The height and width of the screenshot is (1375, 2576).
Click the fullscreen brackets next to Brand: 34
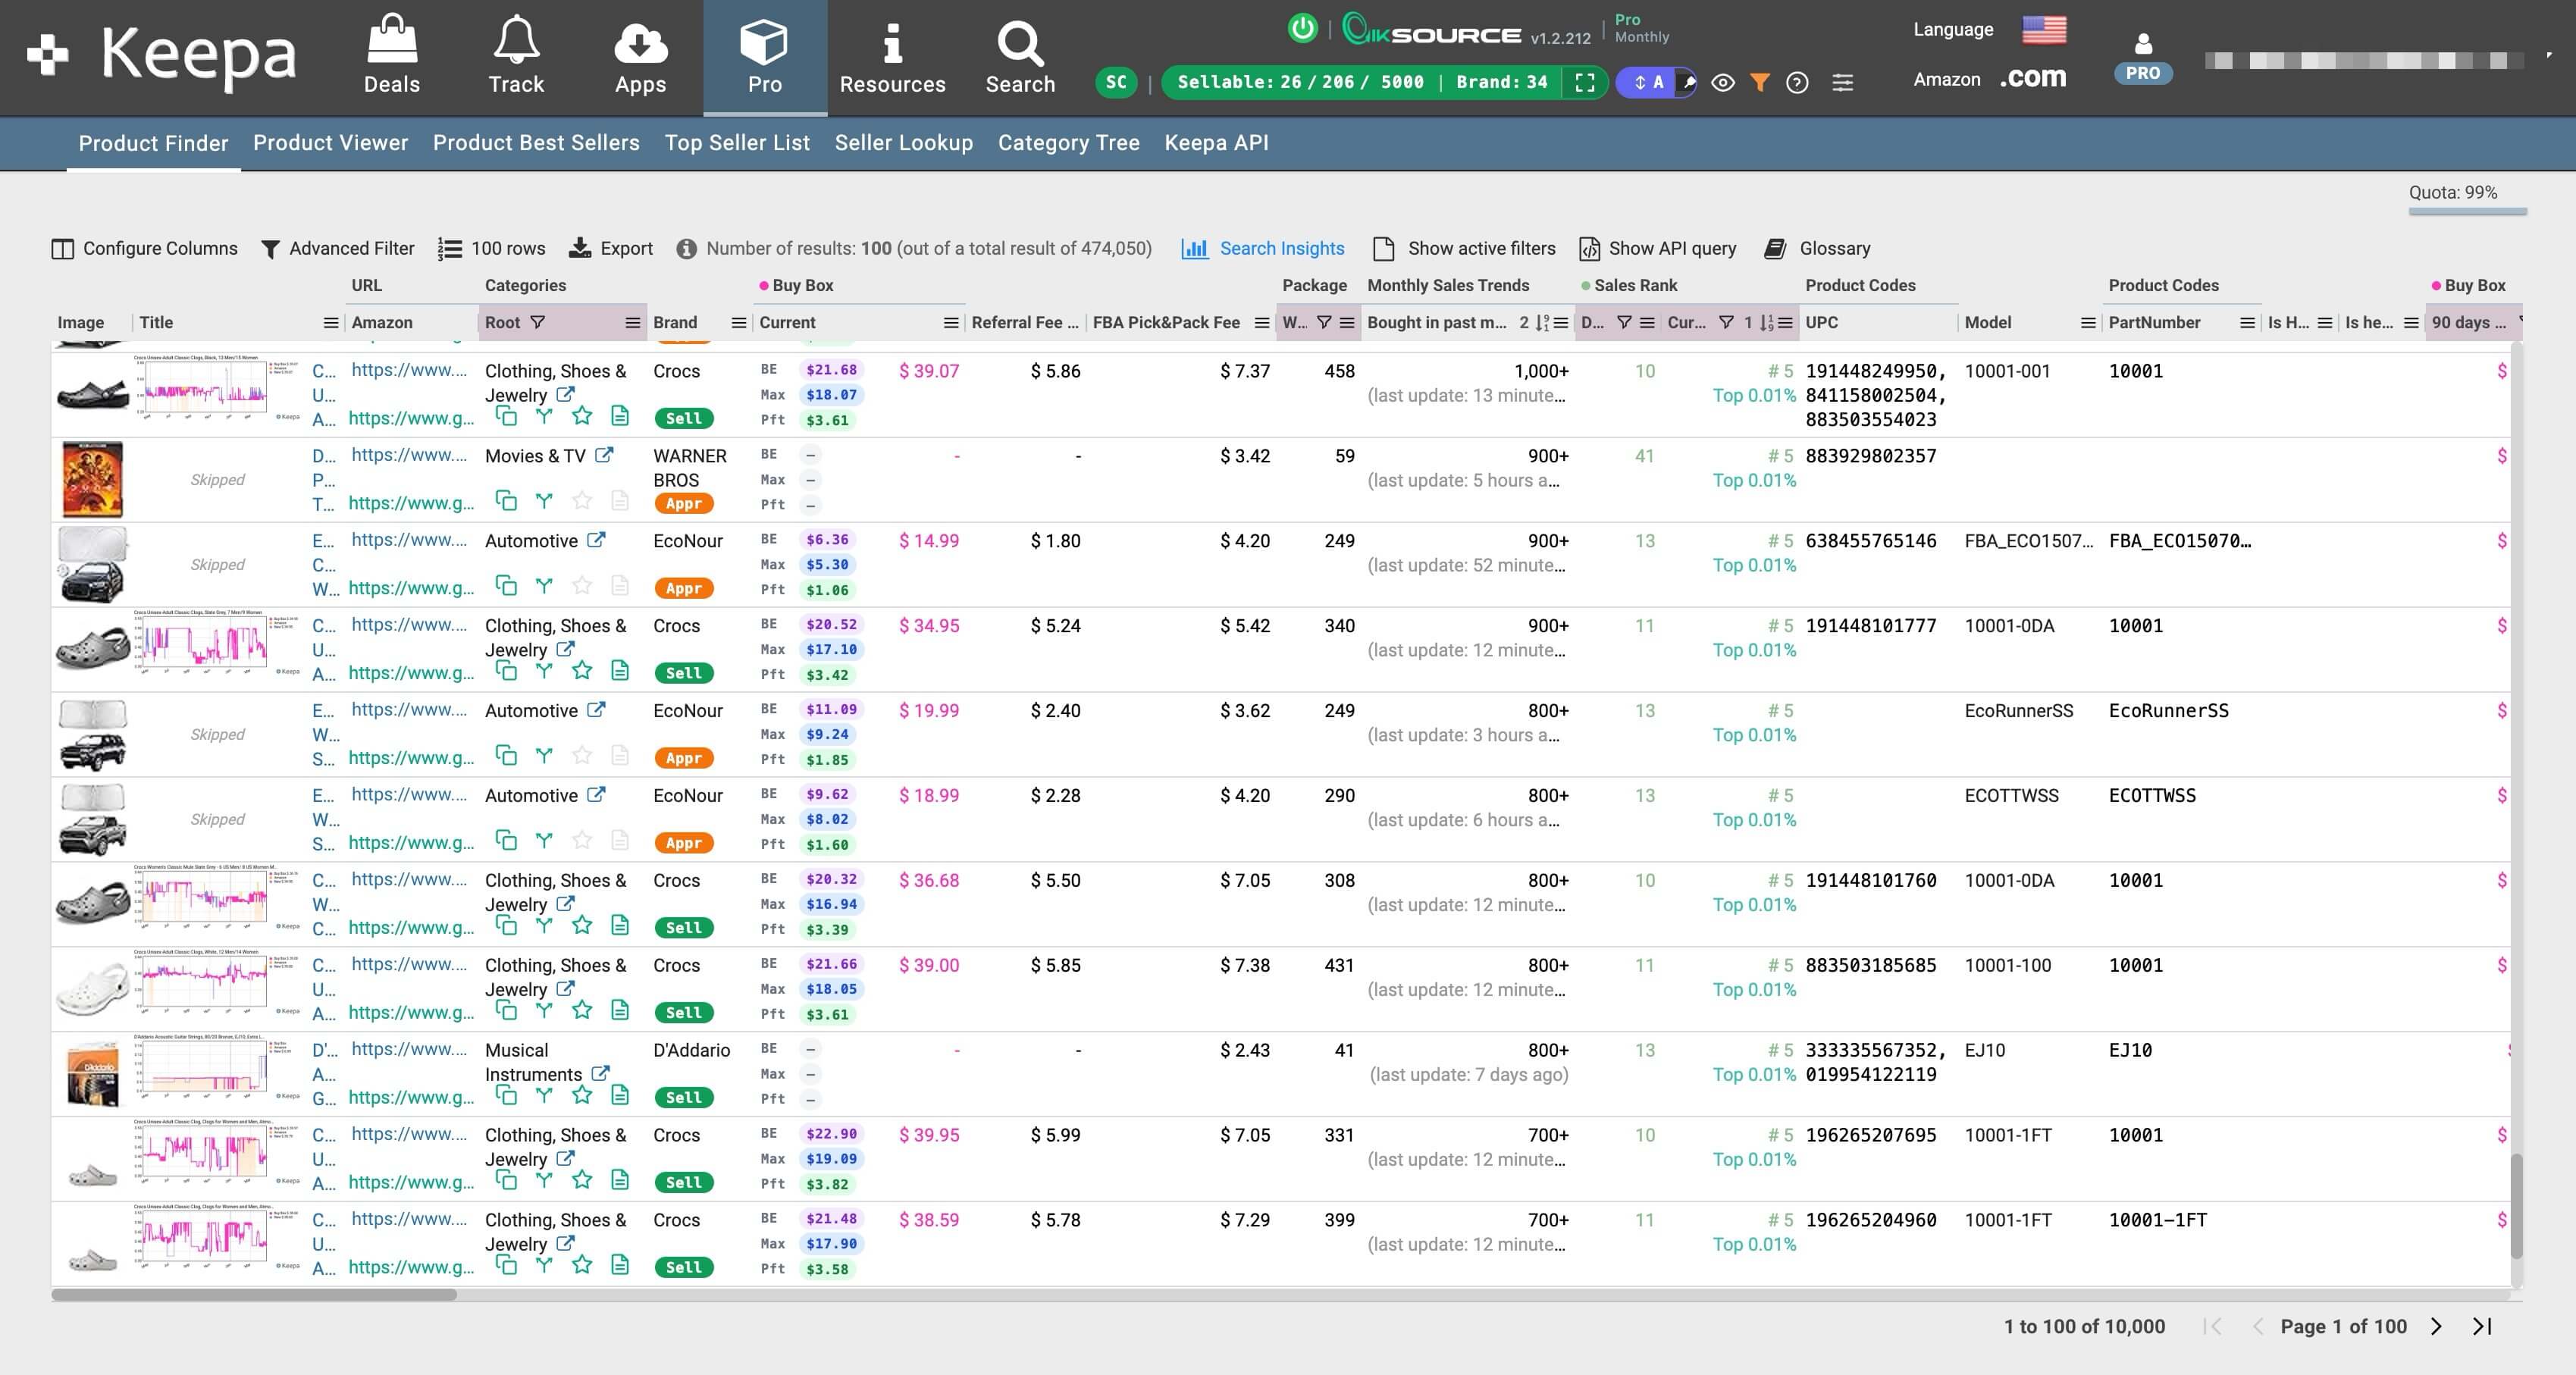1585,82
